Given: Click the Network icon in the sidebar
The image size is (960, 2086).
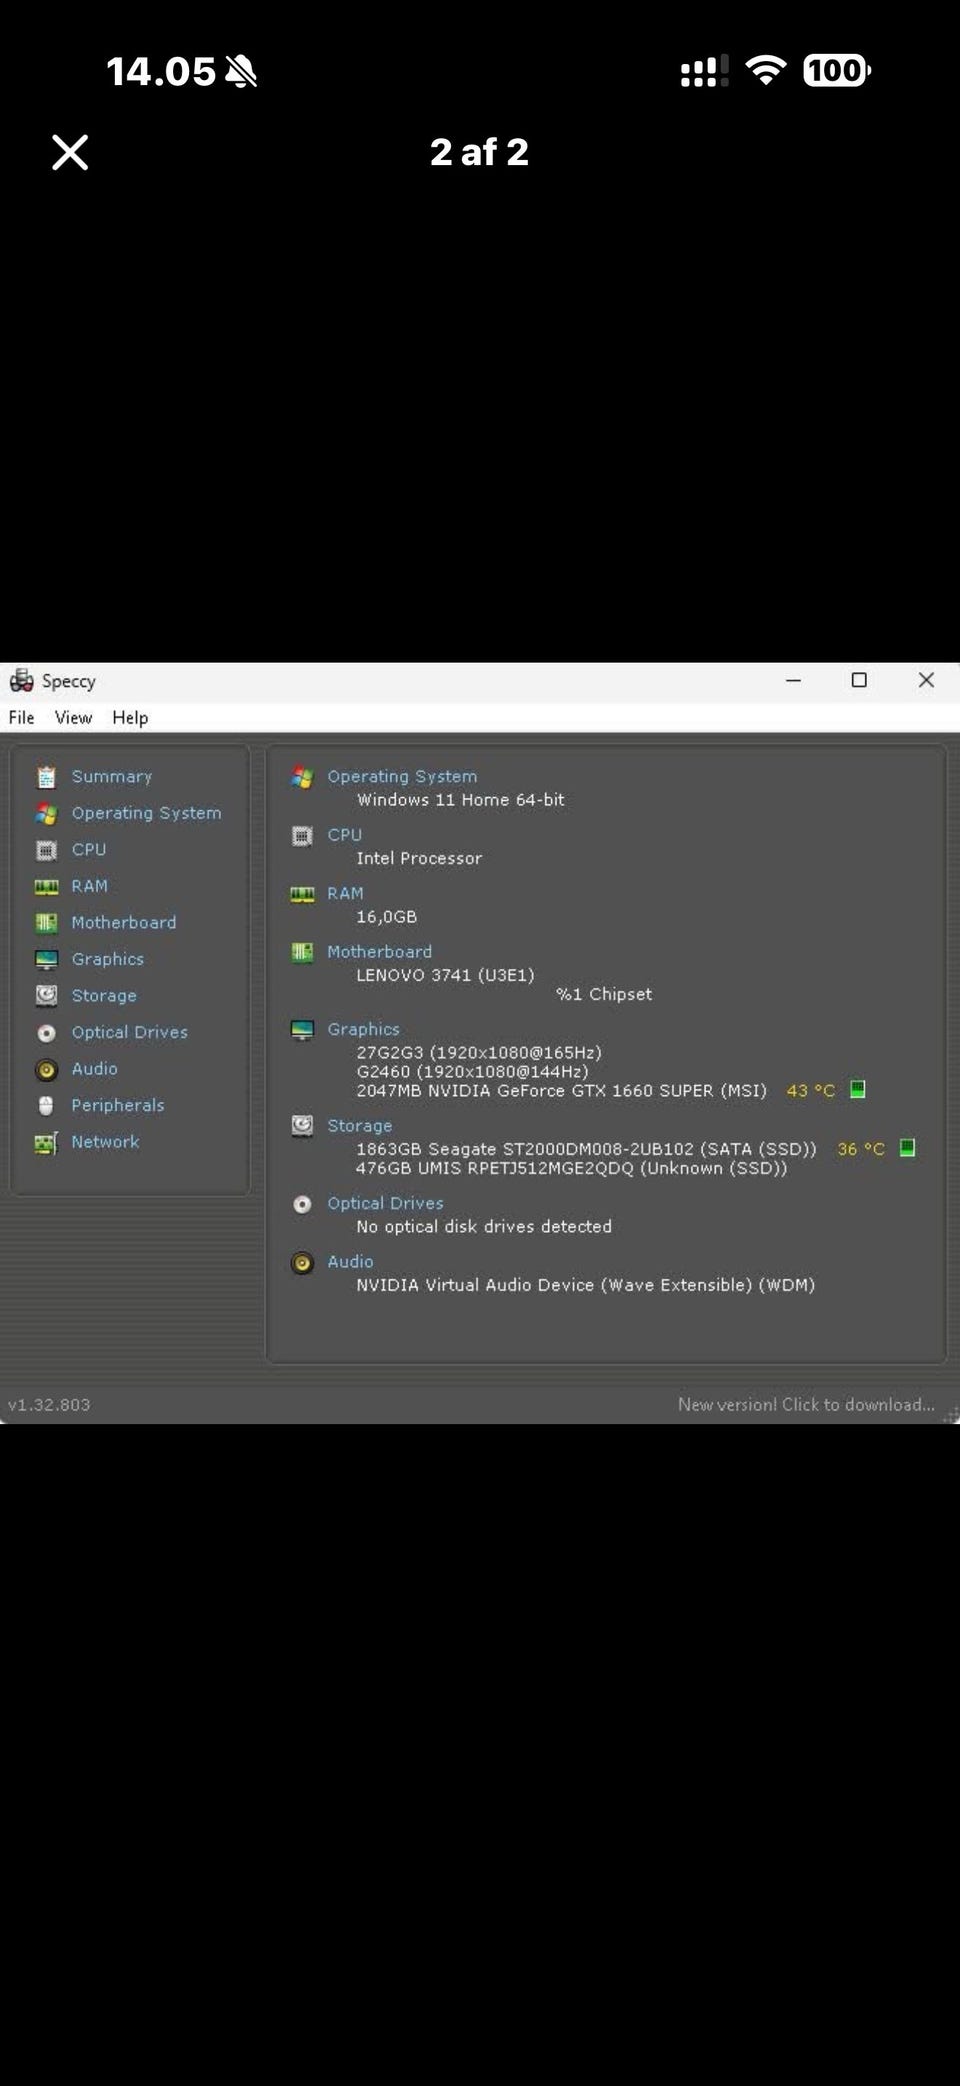Looking at the screenshot, I should click(46, 1143).
